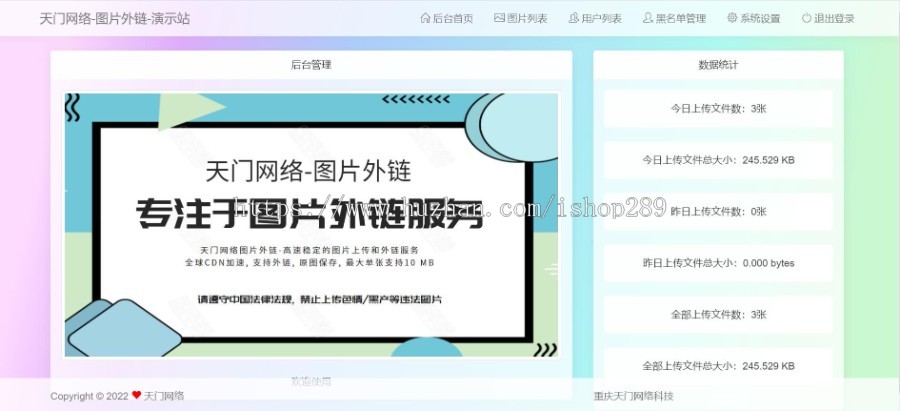Click the red heart icon in the footer

tap(136, 395)
